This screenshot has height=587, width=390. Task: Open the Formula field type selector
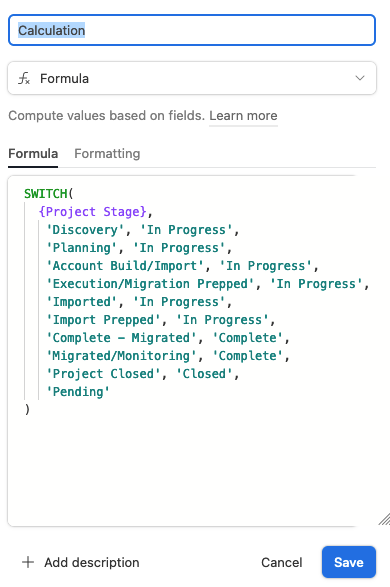tap(192, 78)
